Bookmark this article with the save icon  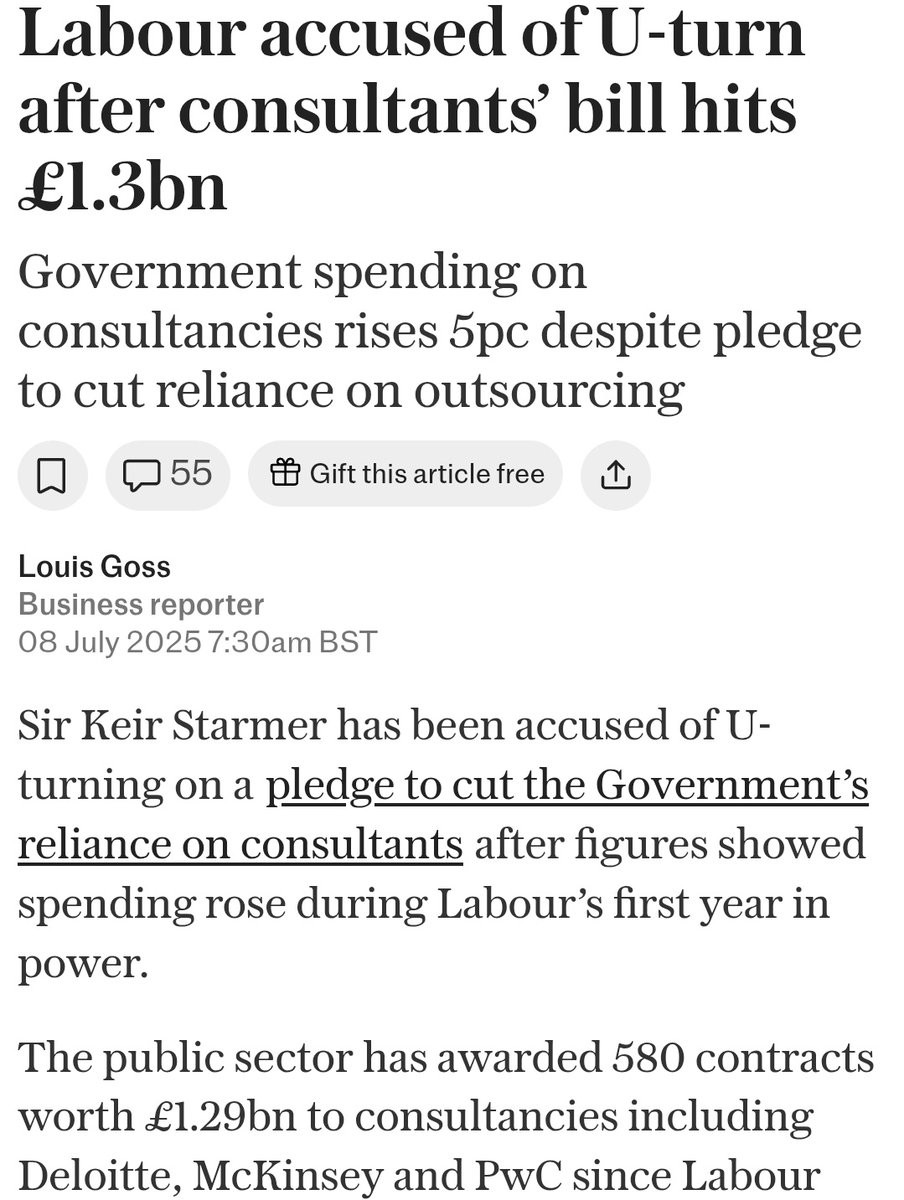pos(52,474)
